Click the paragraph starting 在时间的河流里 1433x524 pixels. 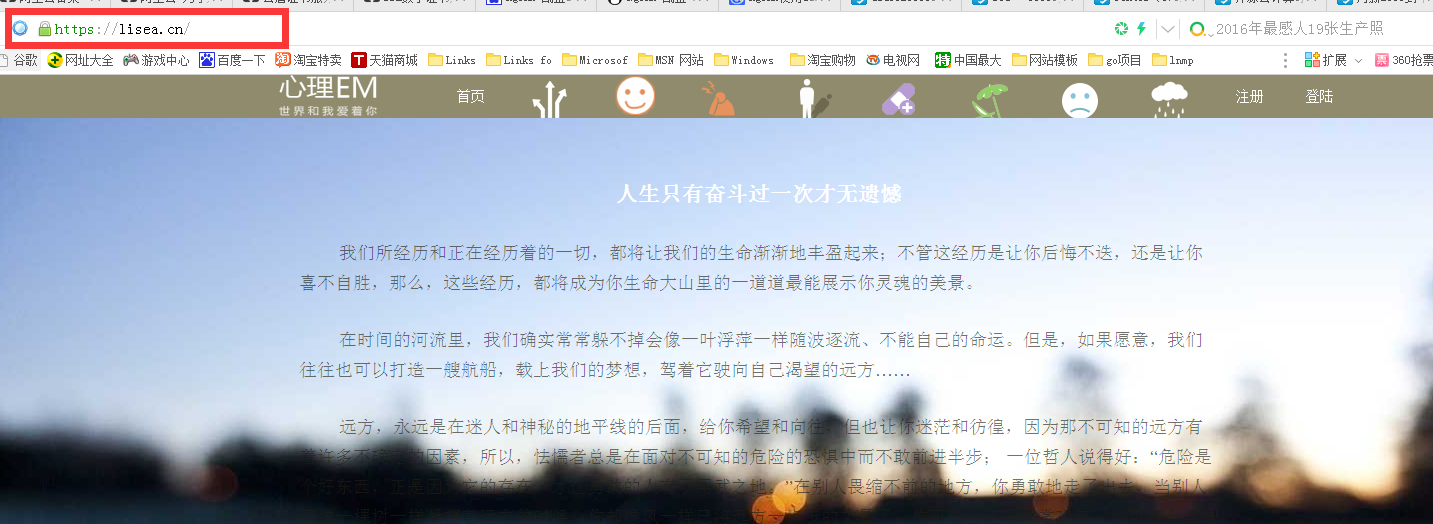click(751, 355)
